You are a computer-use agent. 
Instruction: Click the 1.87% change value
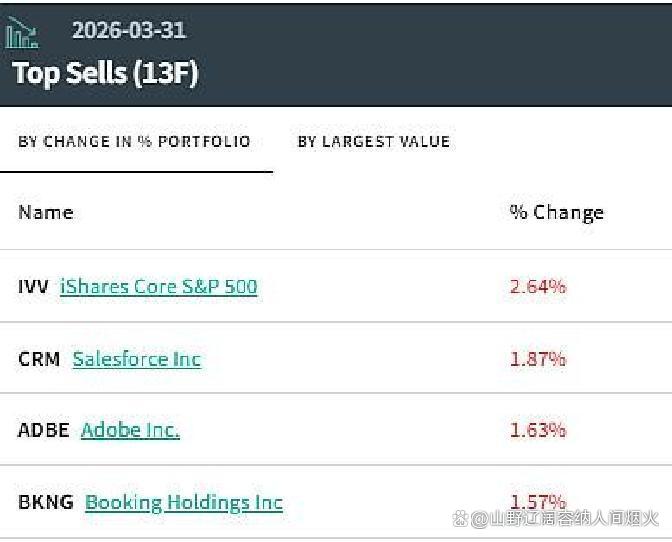[538, 359]
